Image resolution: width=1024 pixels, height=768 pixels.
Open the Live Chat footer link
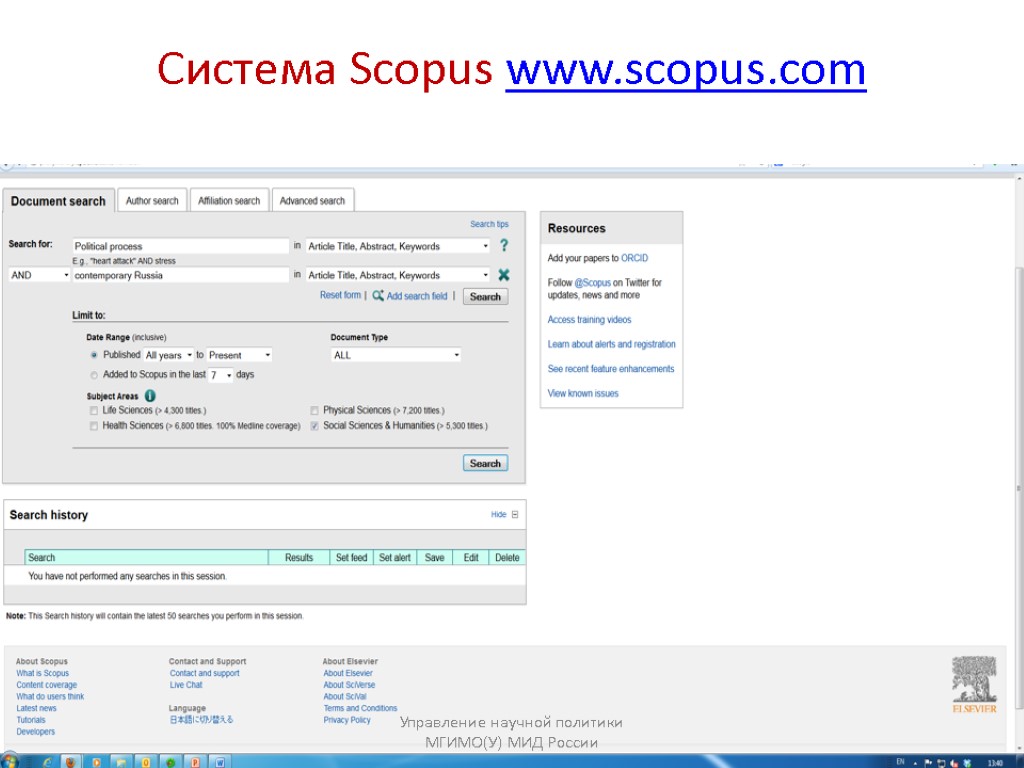pos(186,685)
